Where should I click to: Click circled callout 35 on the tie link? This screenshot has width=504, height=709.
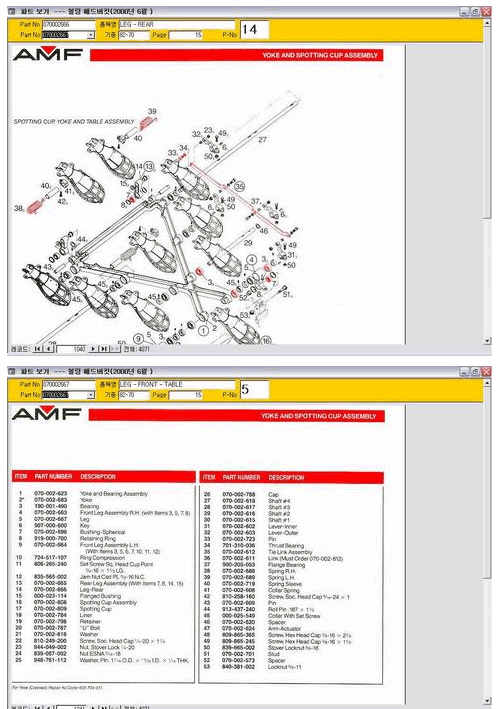[239, 187]
